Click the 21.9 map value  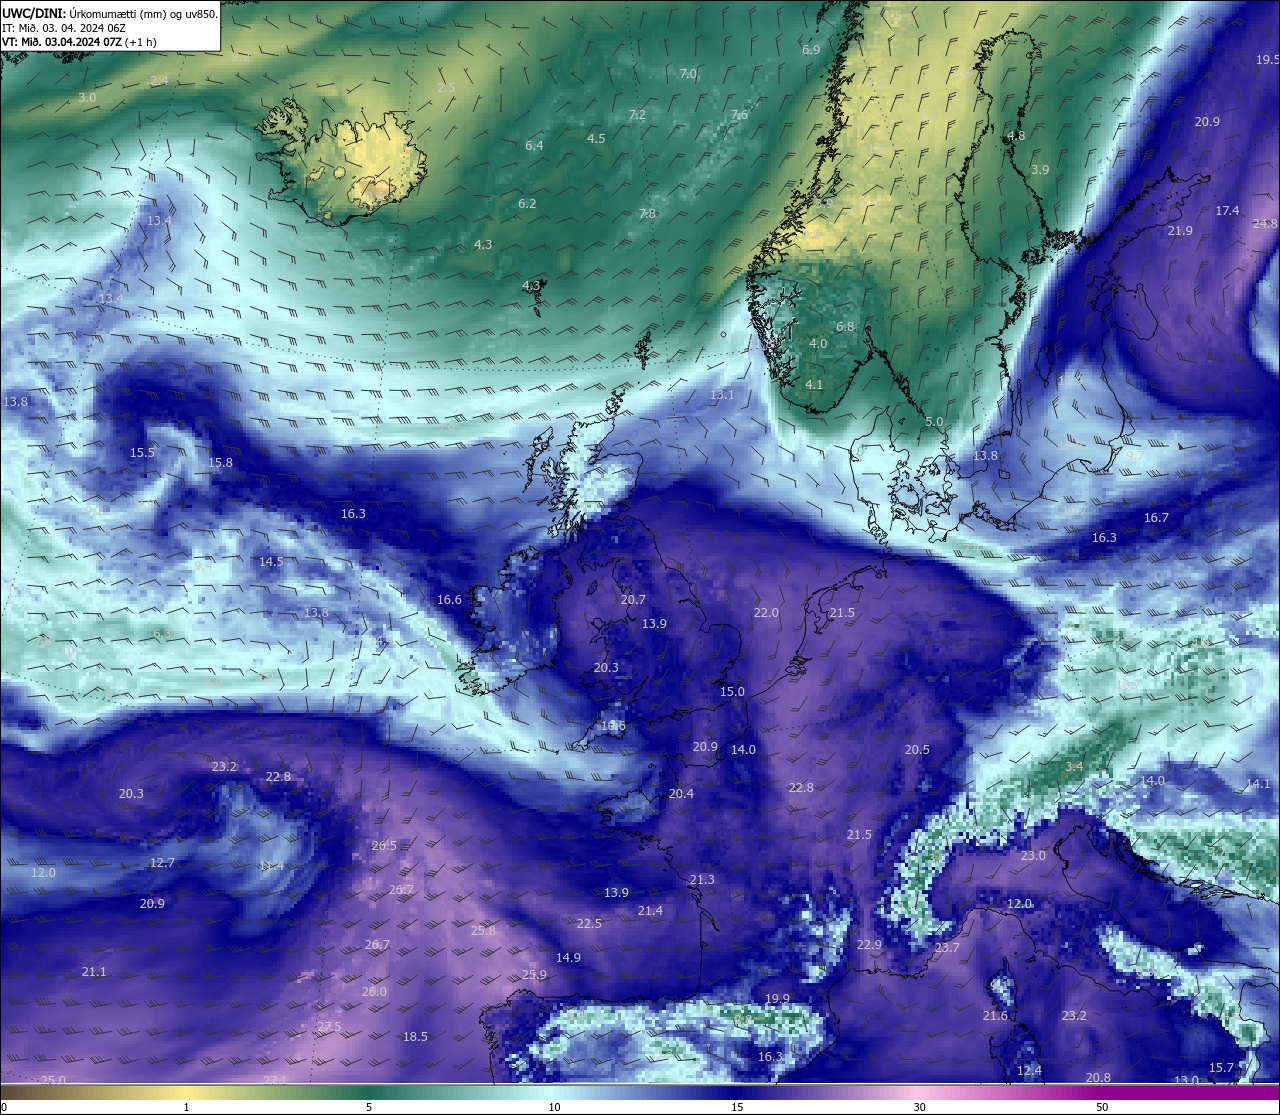pos(1180,231)
